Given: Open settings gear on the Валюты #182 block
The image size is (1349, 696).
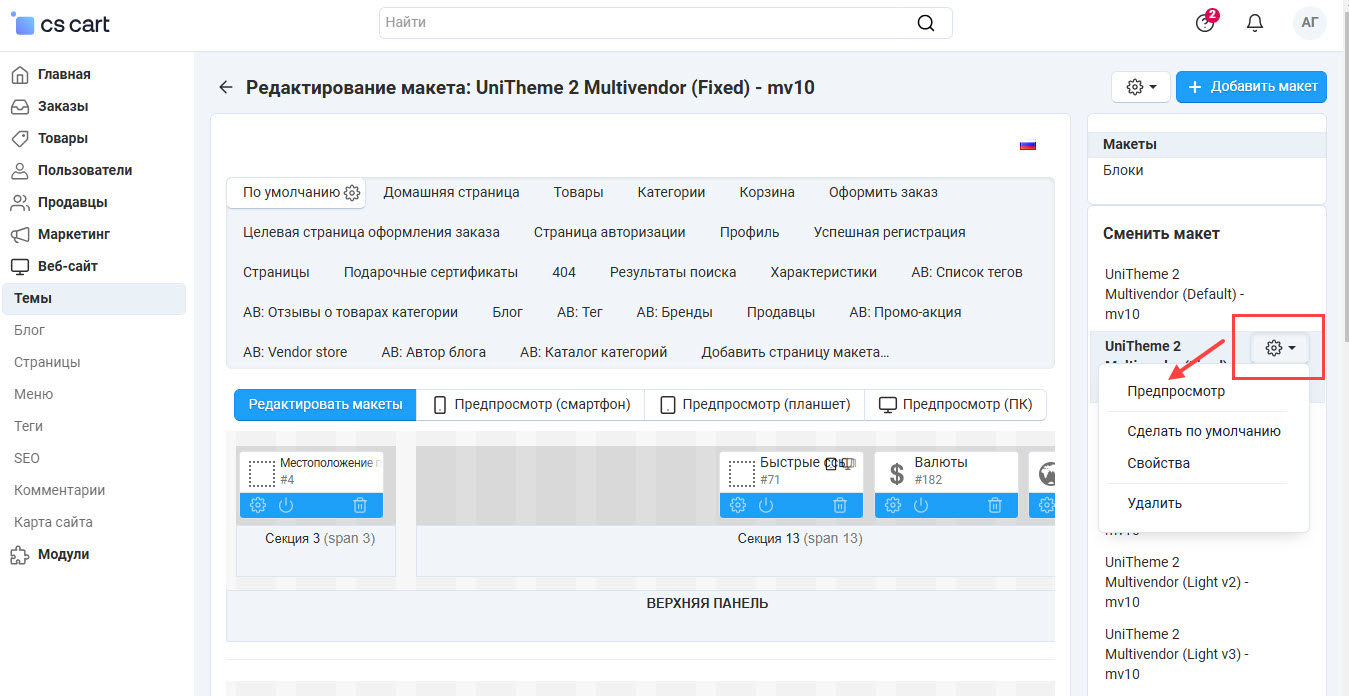Looking at the screenshot, I should (893, 505).
